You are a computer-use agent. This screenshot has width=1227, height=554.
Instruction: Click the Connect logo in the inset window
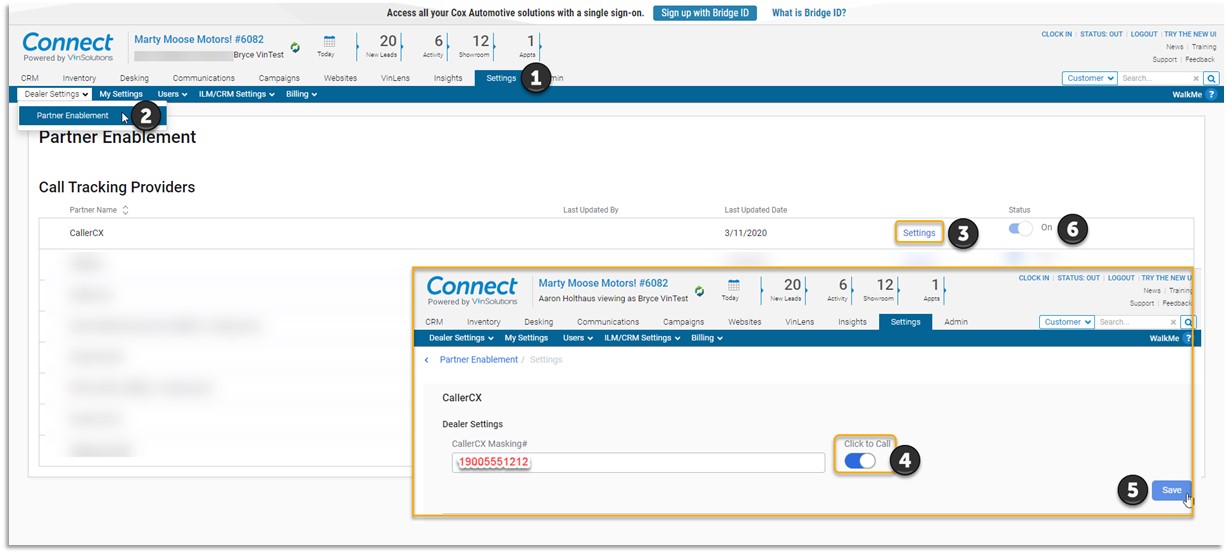click(472, 291)
